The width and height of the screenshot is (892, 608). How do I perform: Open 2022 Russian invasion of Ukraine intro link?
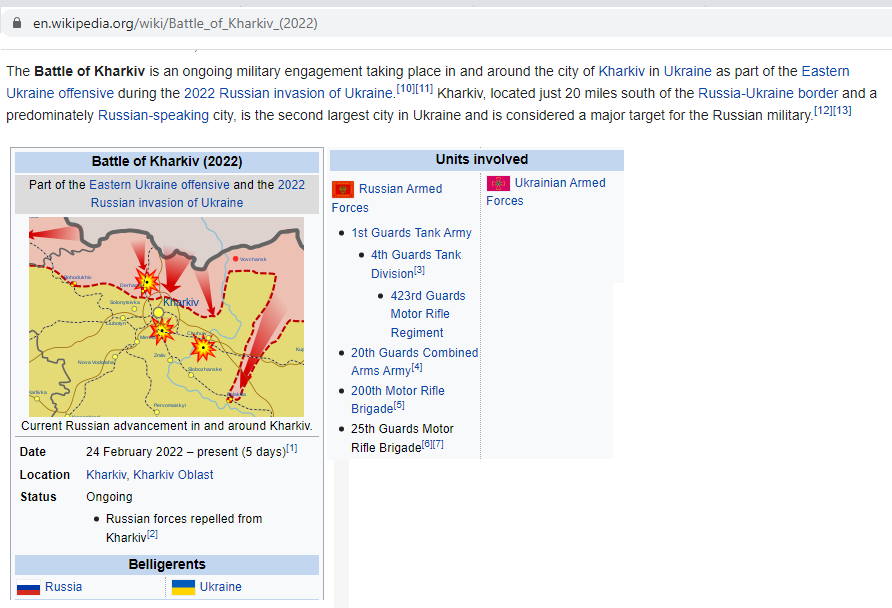click(x=289, y=93)
